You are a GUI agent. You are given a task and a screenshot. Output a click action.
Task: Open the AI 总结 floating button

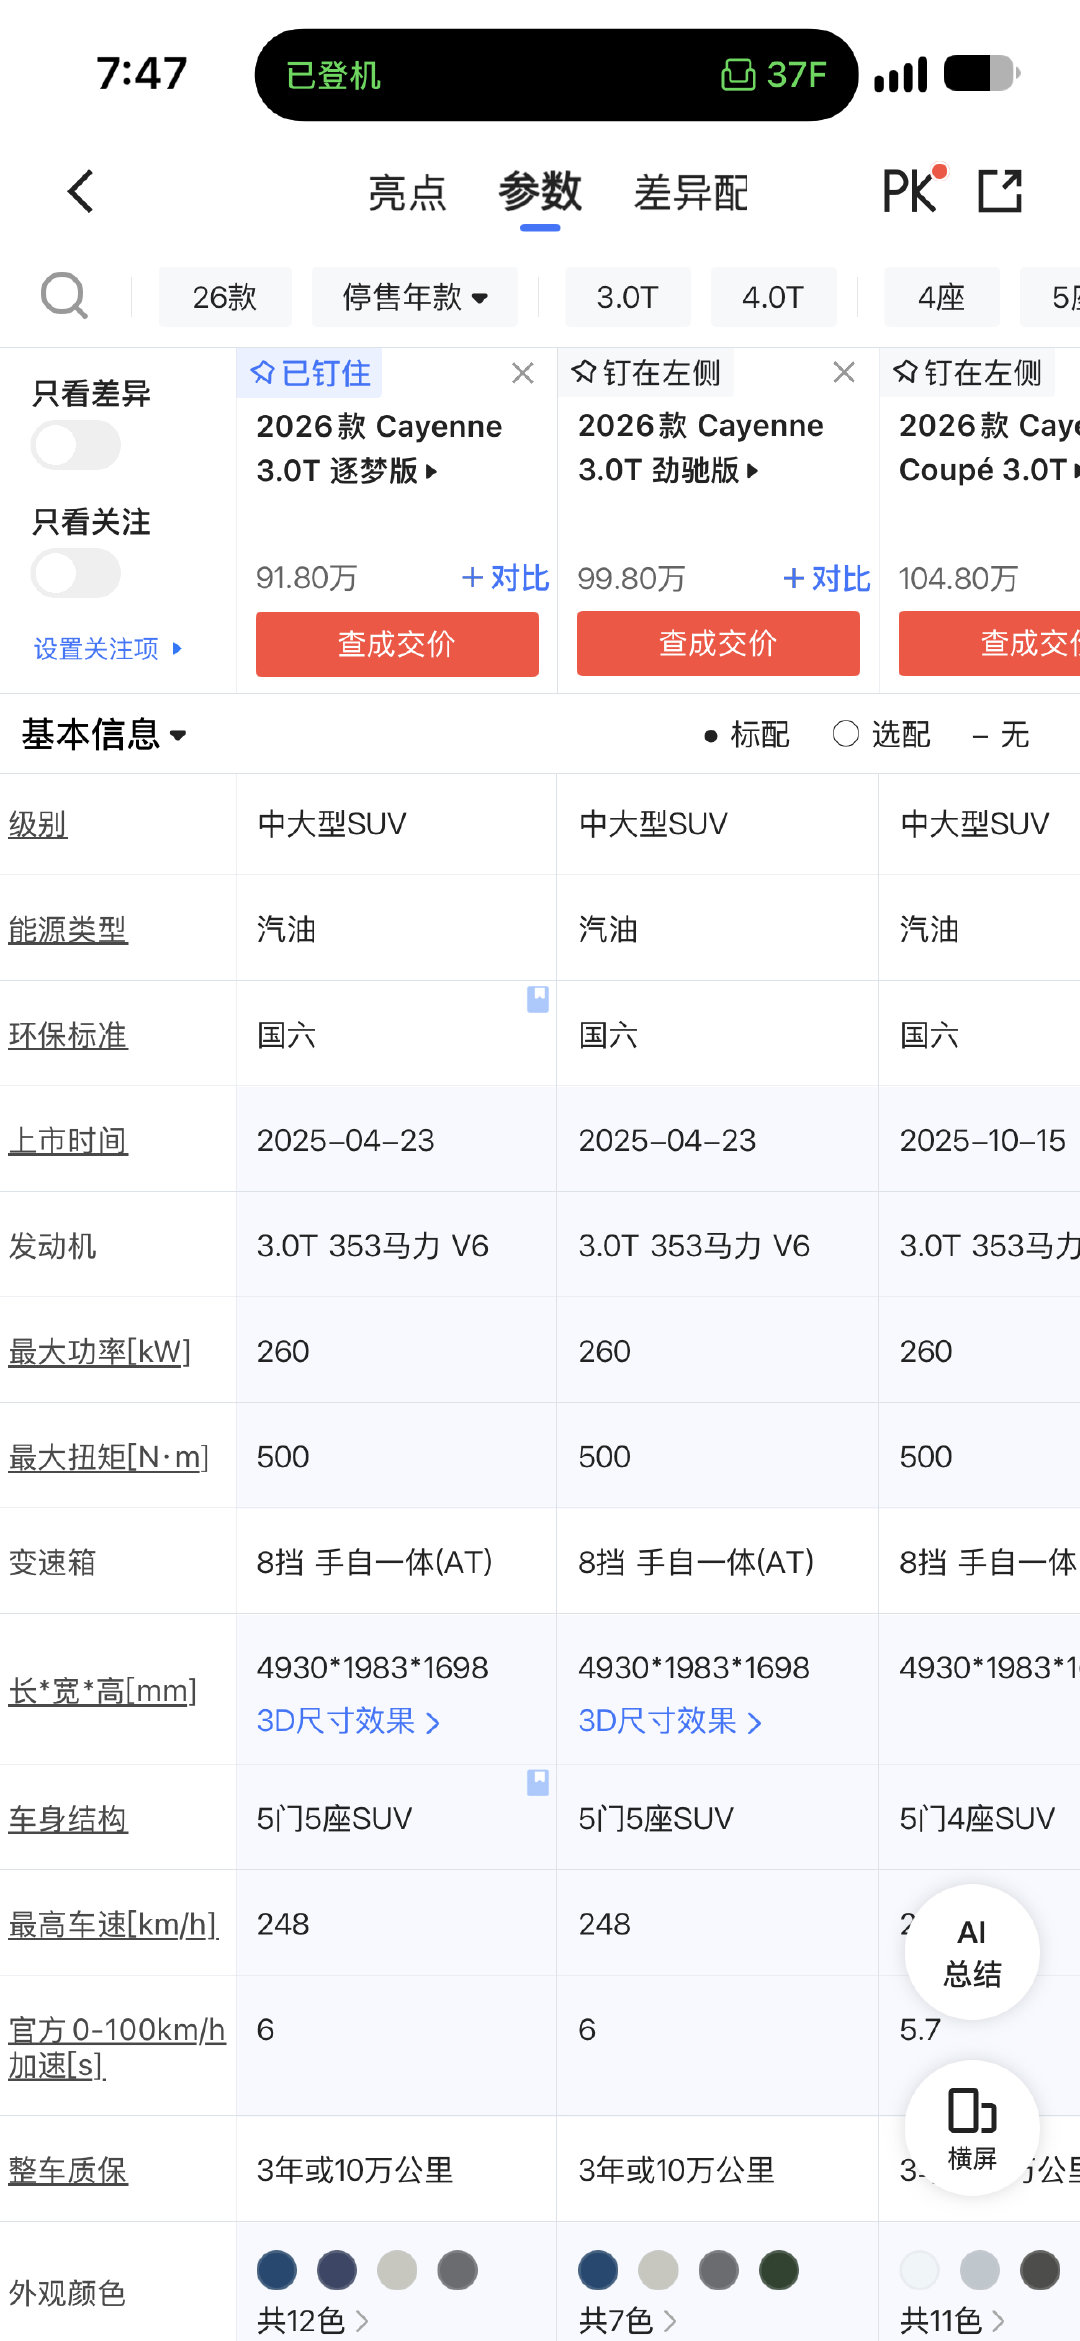[x=972, y=1952]
